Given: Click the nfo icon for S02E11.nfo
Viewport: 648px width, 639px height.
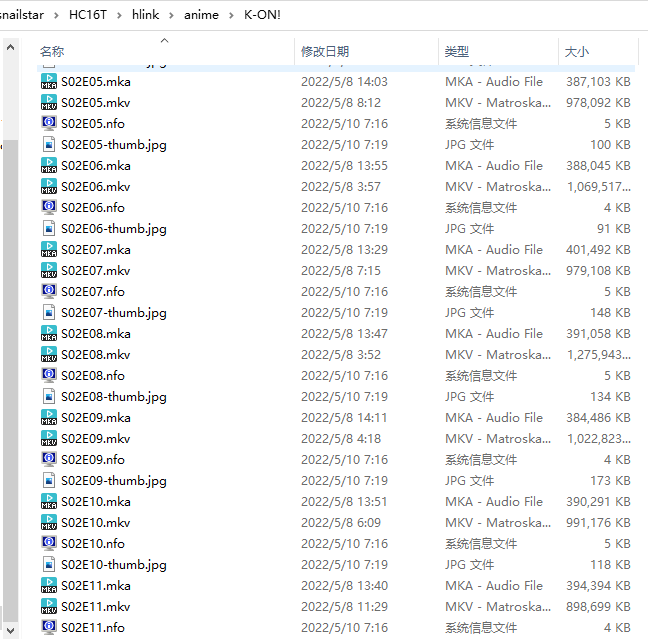Looking at the screenshot, I should 49,627.
